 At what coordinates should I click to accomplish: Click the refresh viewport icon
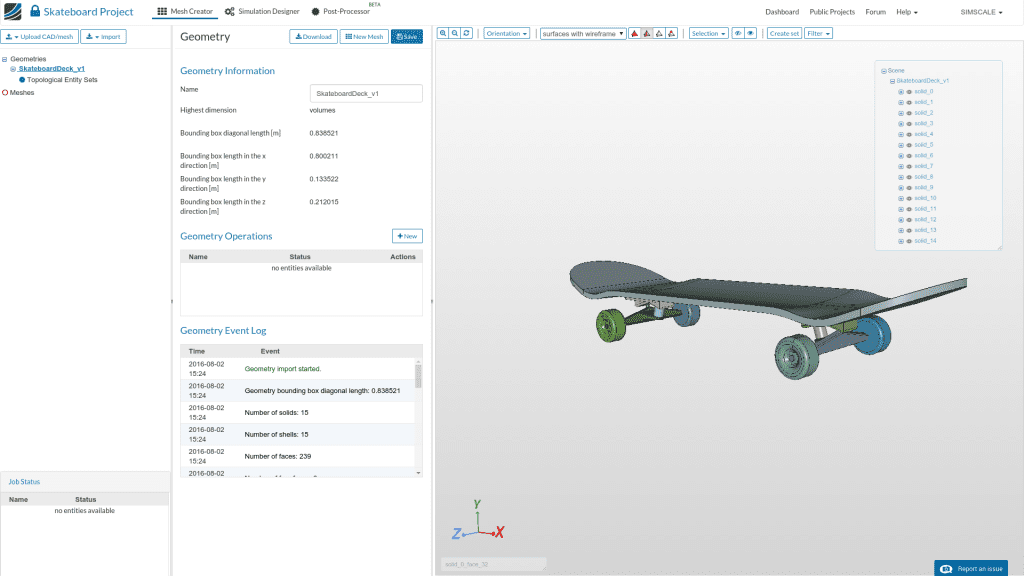click(468, 33)
